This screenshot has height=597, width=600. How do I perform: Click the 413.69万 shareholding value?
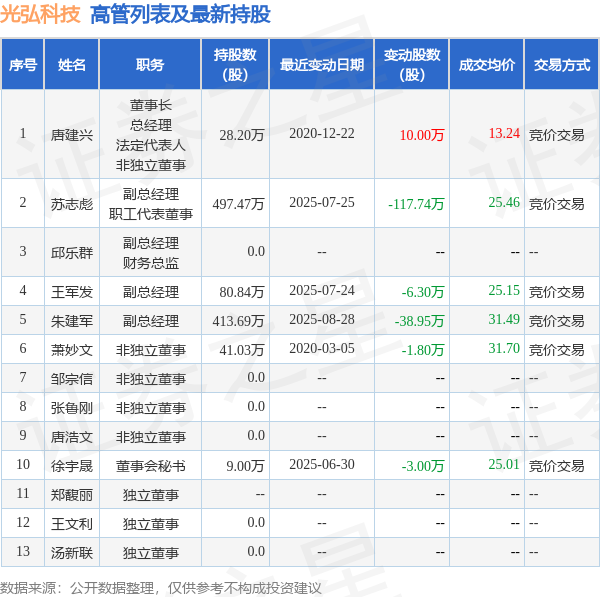[x=238, y=321]
